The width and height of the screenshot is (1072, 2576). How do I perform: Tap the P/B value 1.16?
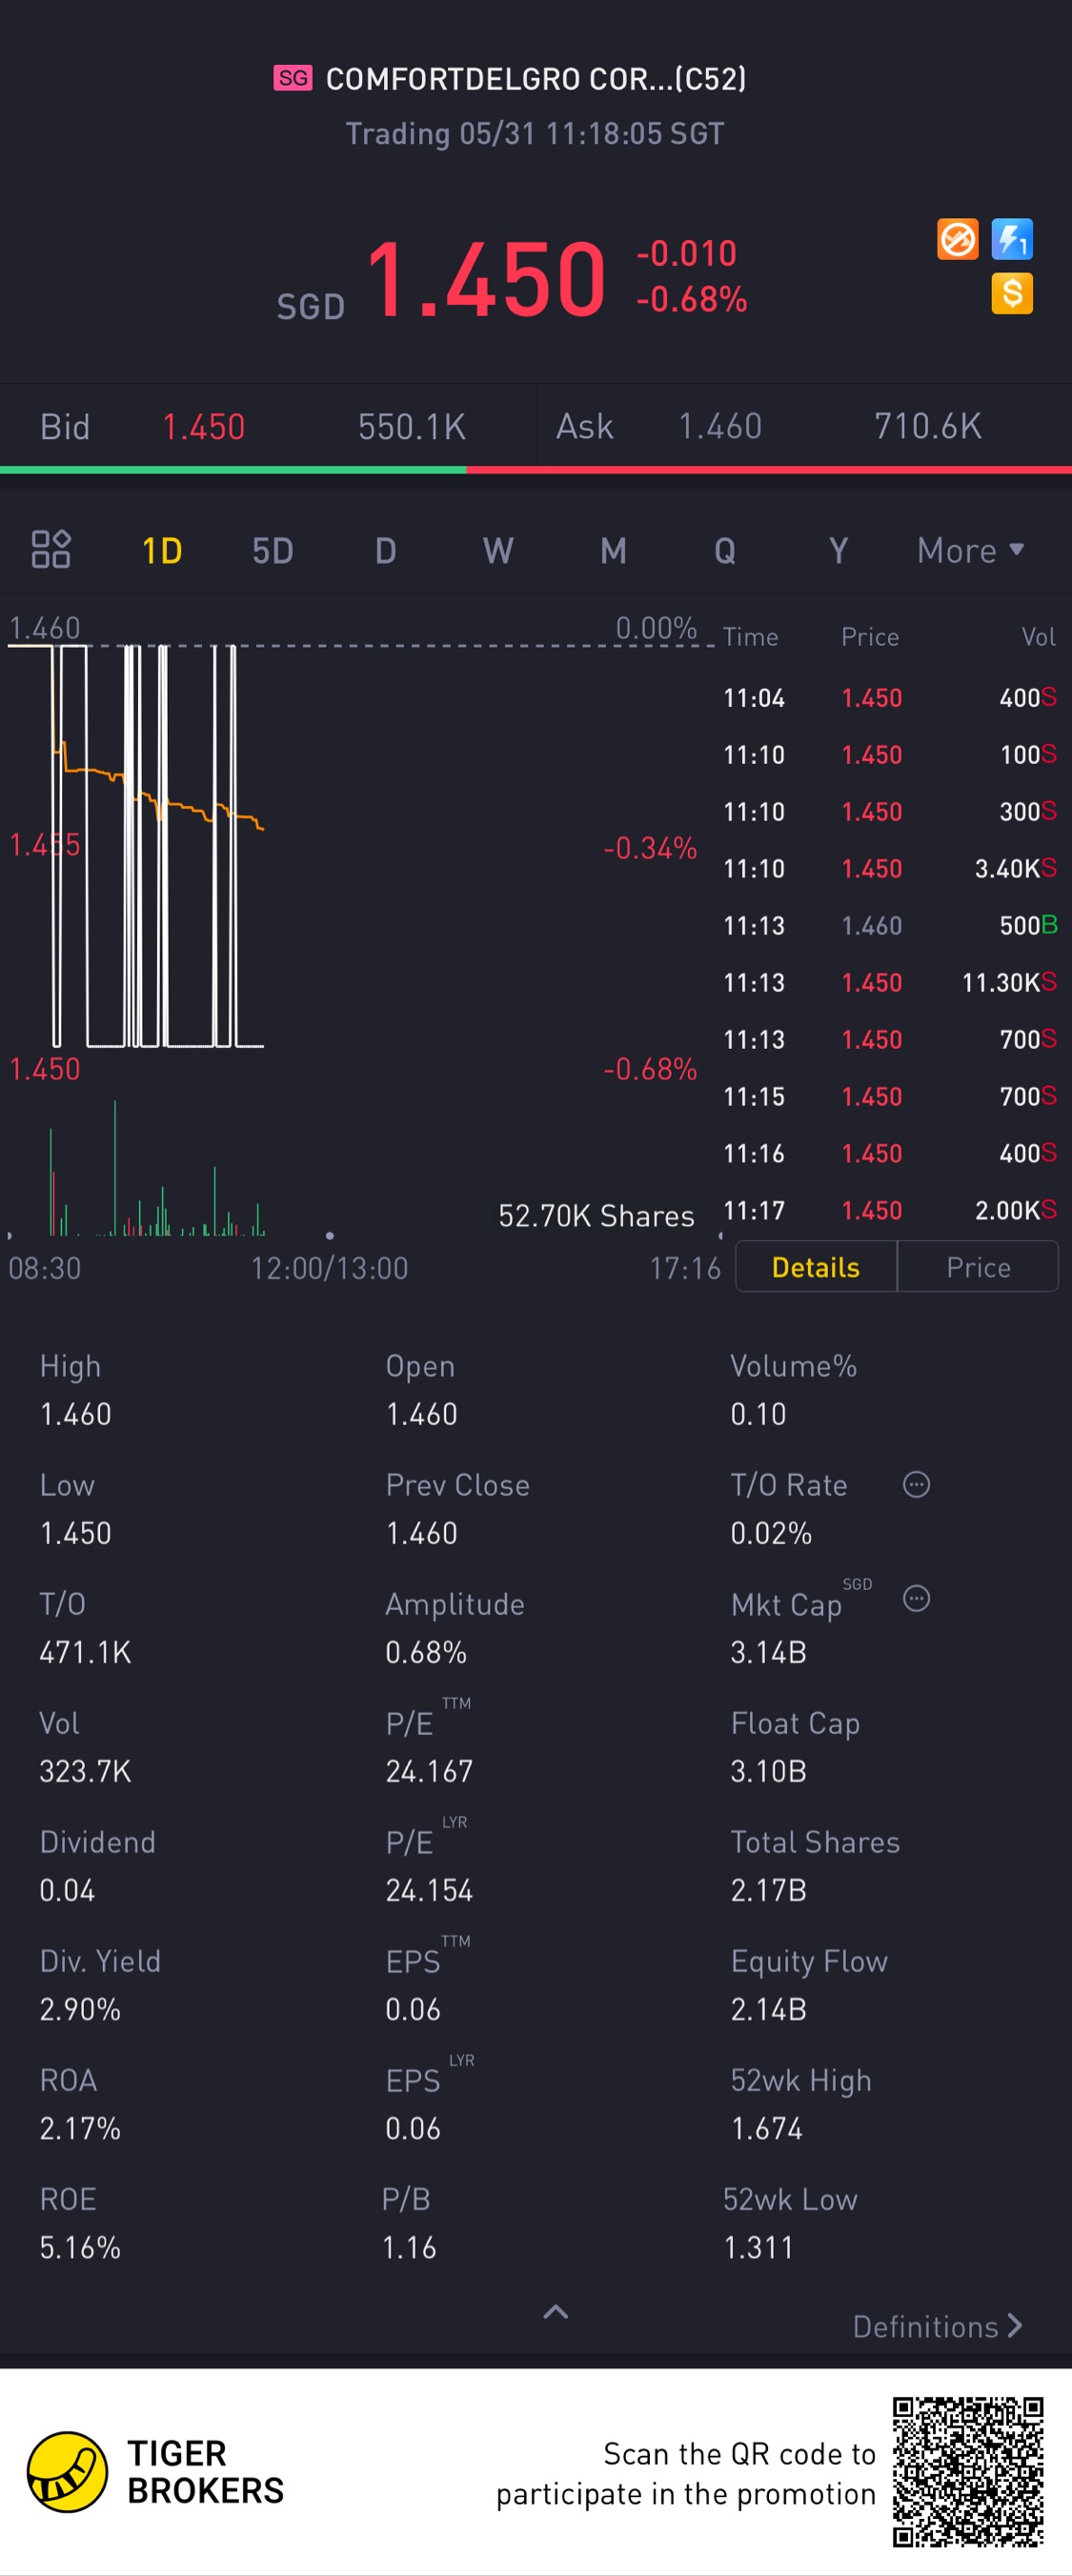[409, 2247]
